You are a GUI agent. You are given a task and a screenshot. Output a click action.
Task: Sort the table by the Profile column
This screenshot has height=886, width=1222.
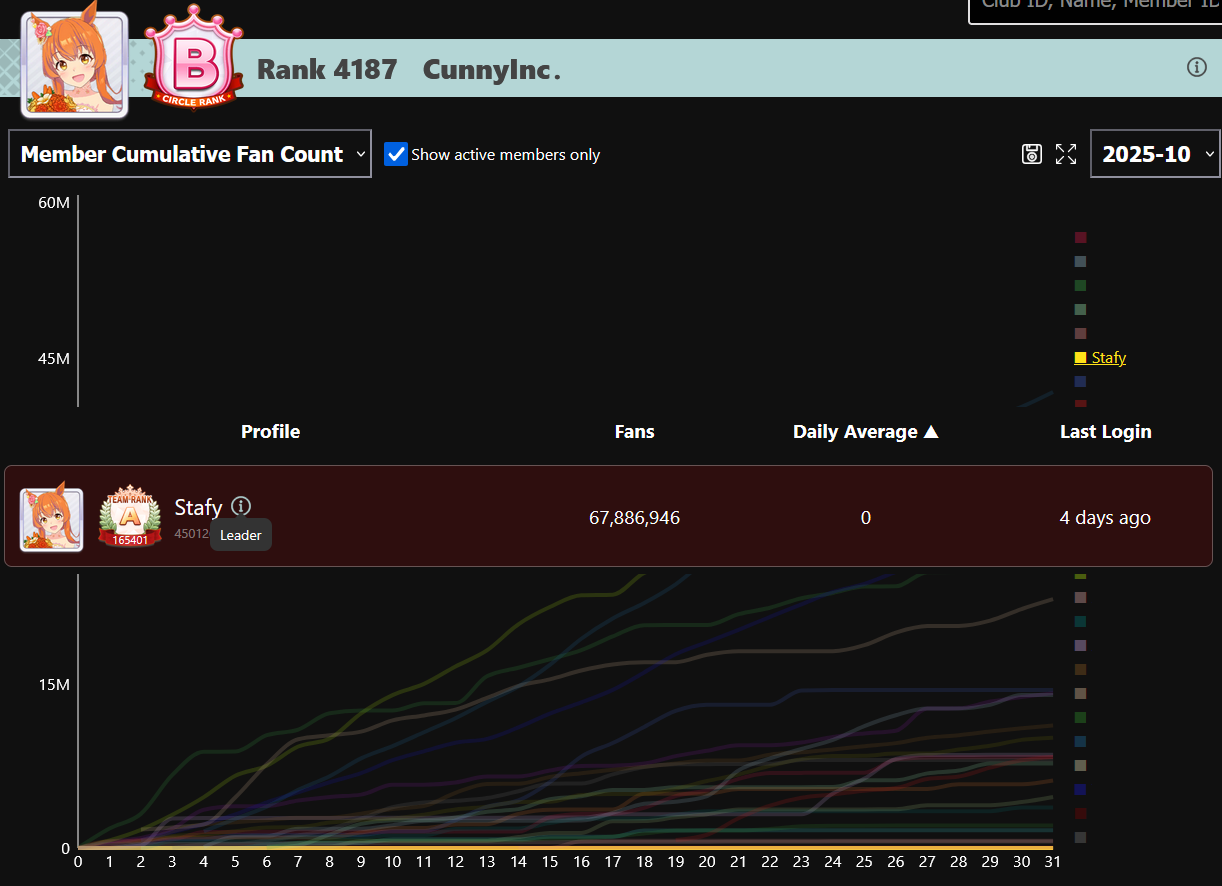pyautogui.click(x=270, y=432)
